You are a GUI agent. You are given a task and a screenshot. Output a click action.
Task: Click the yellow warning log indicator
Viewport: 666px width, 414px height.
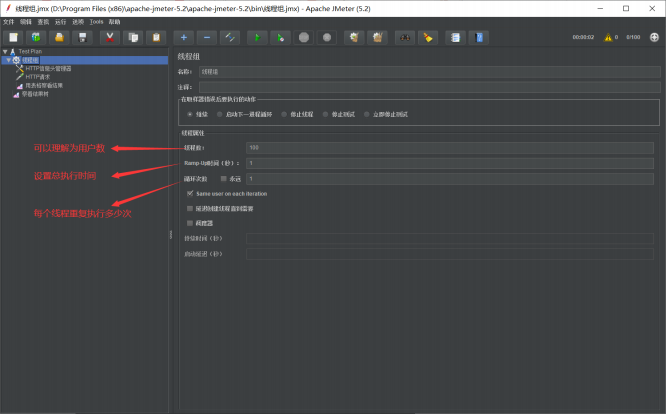click(607, 37)
